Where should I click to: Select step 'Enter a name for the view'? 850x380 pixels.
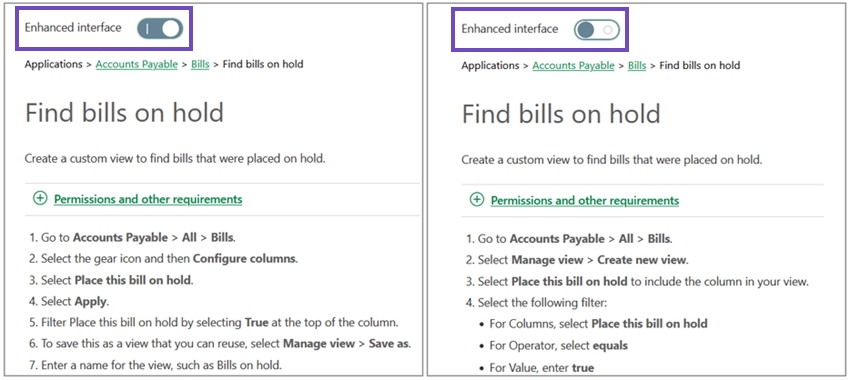coord(162,365)
